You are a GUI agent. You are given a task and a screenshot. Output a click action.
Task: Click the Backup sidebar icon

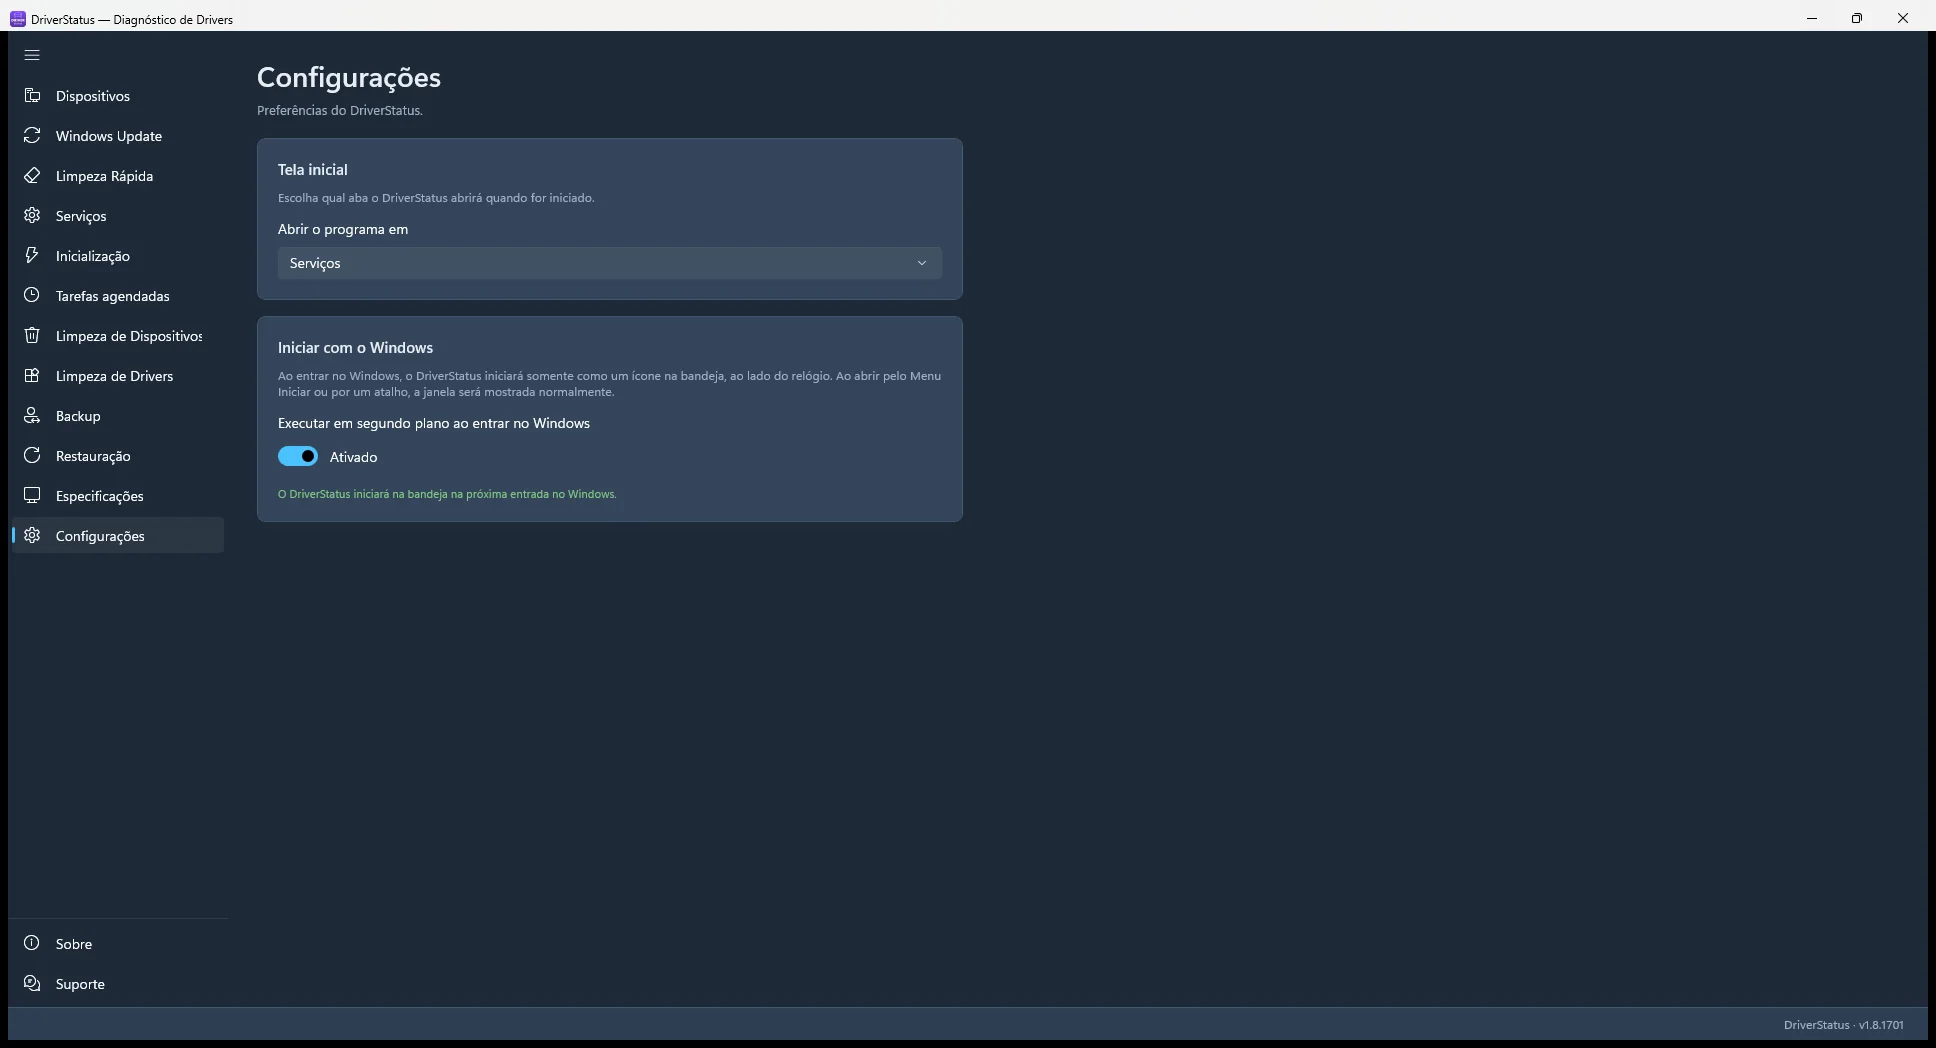pos(32,416)
